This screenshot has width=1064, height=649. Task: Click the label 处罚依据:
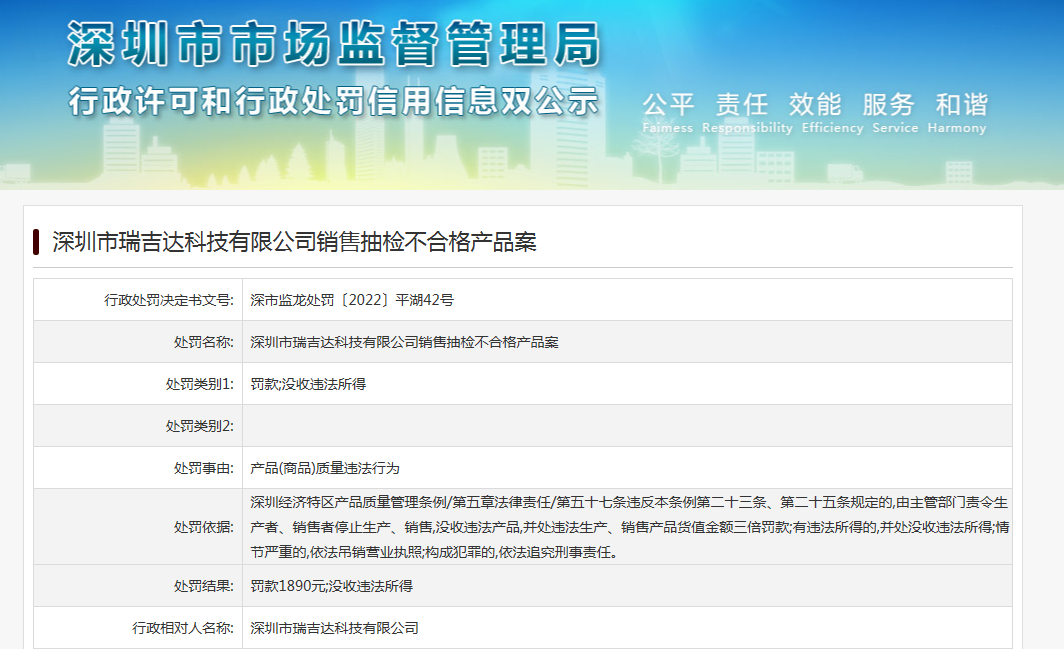(204, 527)
